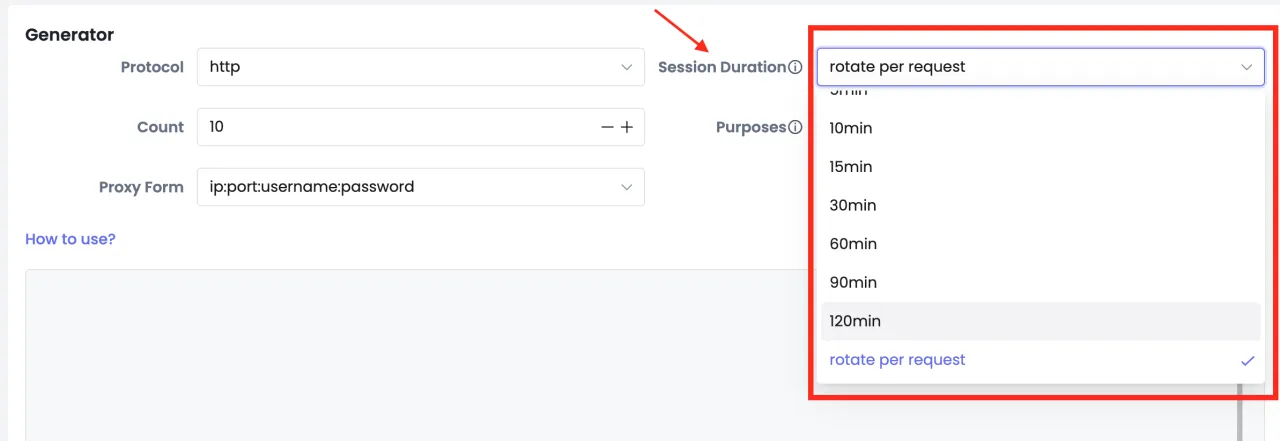Click the Session Duration info icon
Image resolution: width=1280 pixels, height=441 pixels.
[795, 67]
